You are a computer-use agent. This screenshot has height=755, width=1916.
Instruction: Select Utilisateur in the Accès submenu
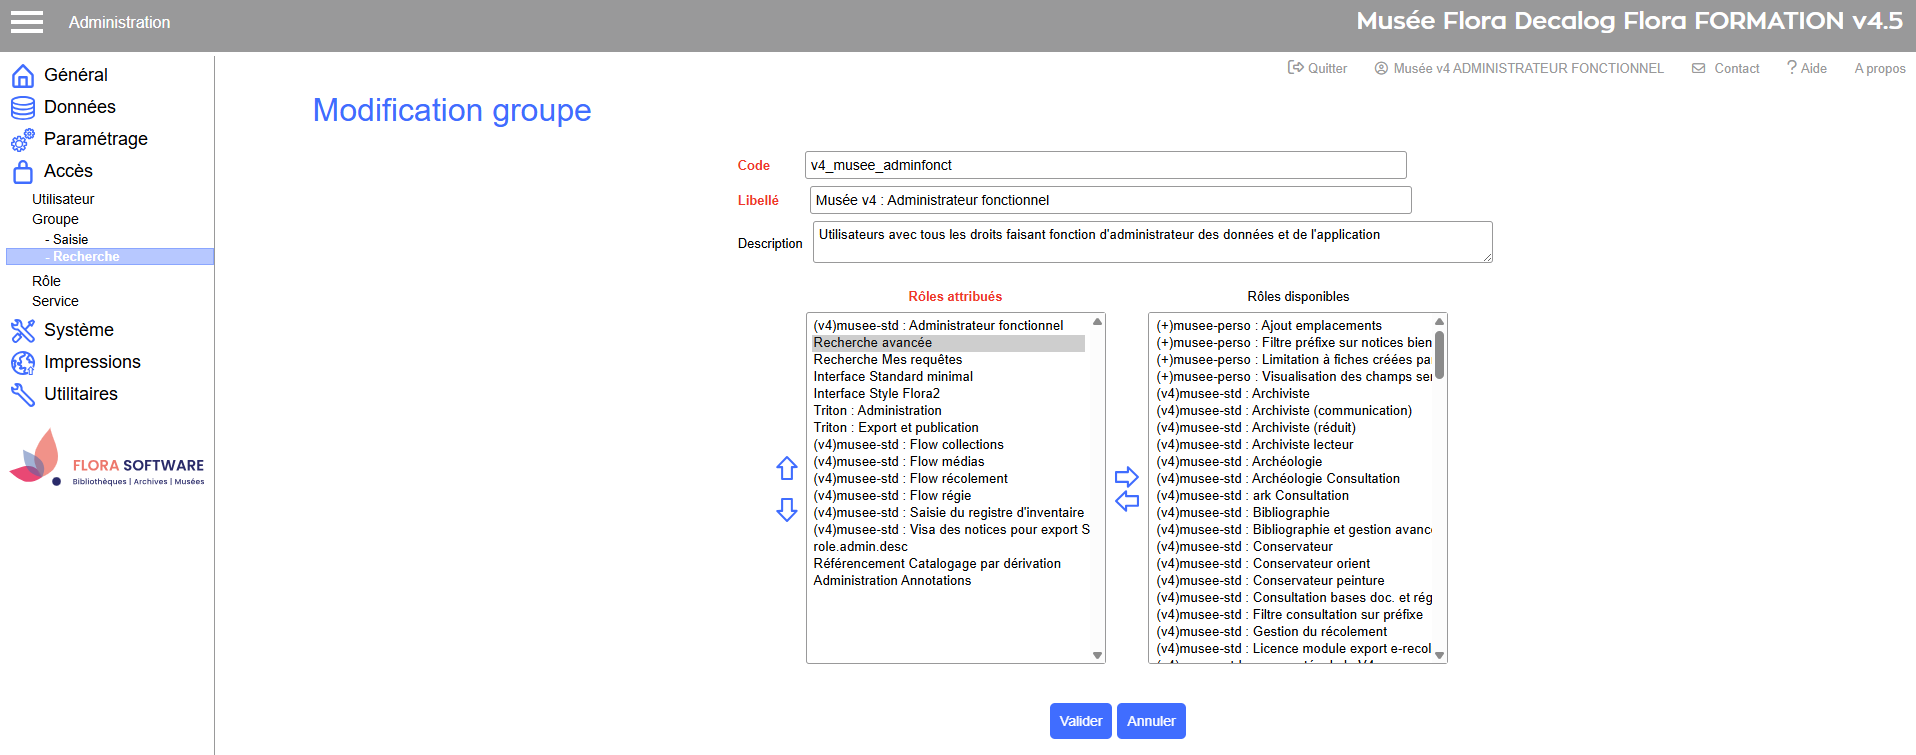coord(63,199)
